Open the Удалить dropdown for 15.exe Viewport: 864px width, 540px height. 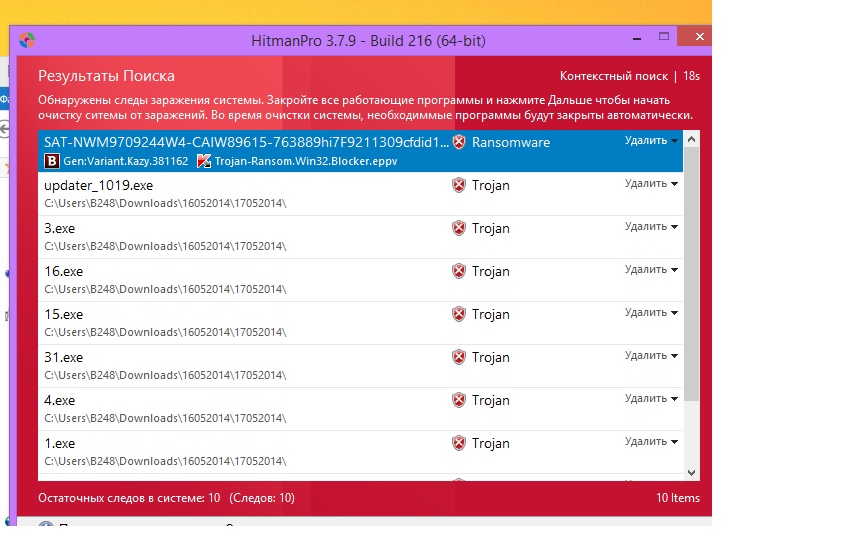coord(651,312)
